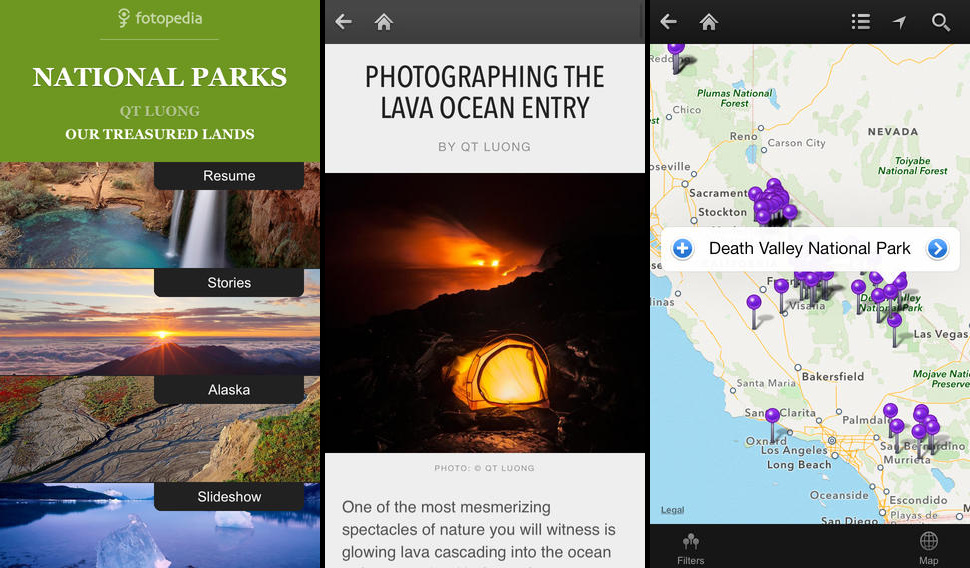
Task: Click the Reno map label
Action: (x=743, y=136)
